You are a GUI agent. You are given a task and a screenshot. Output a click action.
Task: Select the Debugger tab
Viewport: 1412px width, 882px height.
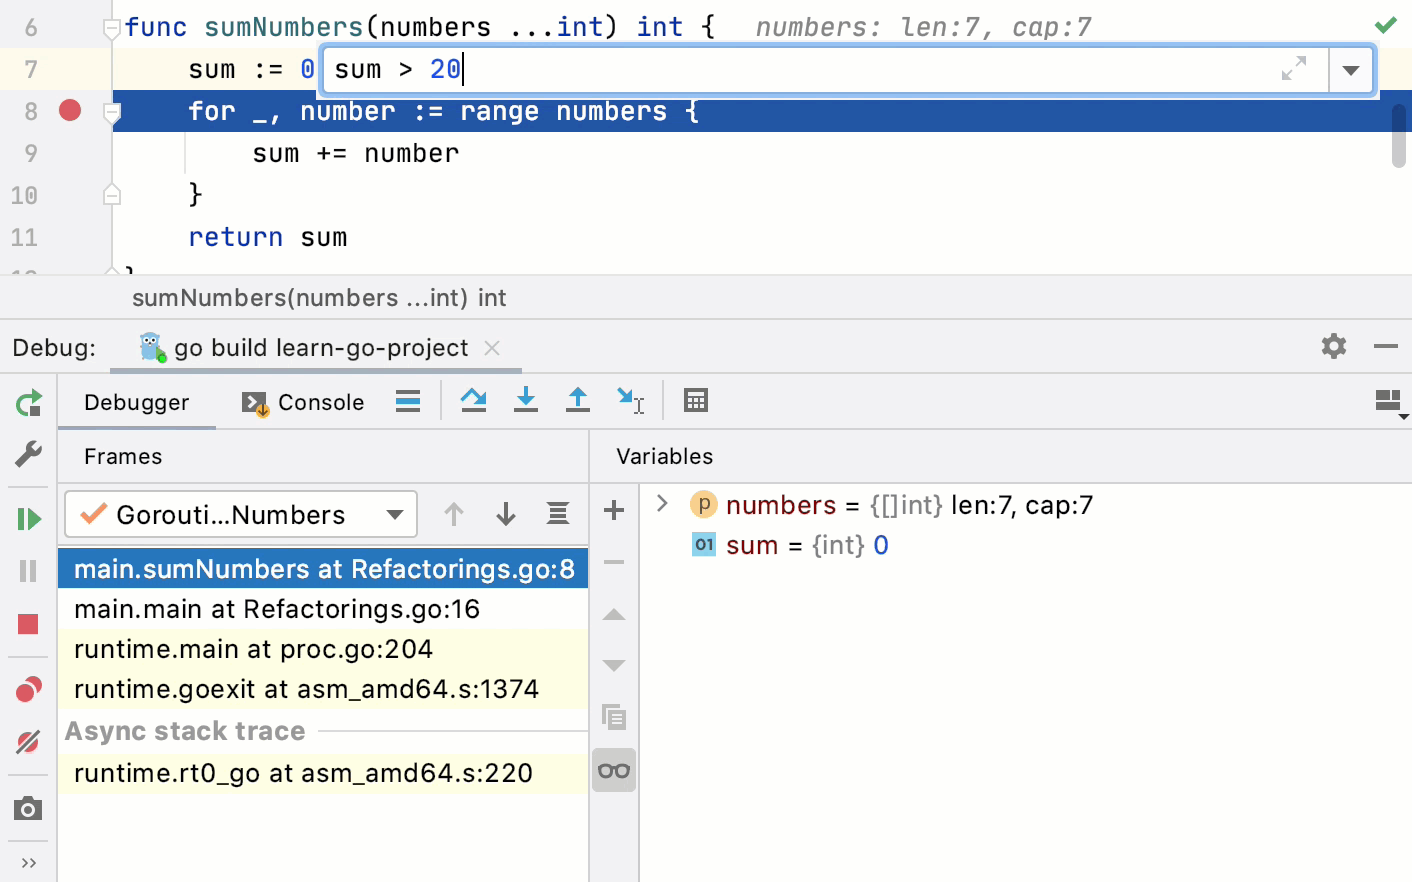(136, 402)
